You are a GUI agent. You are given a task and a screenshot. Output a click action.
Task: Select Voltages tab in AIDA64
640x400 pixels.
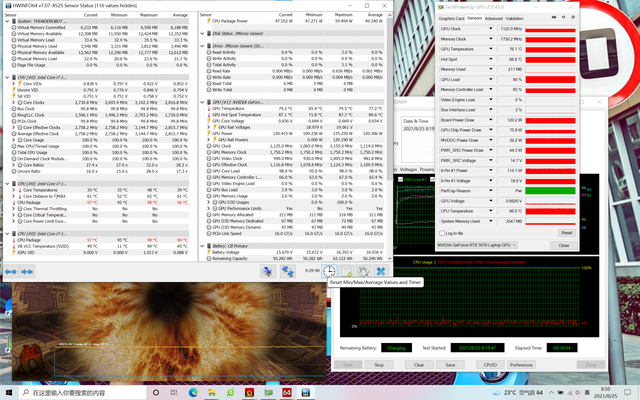(408, 169)
